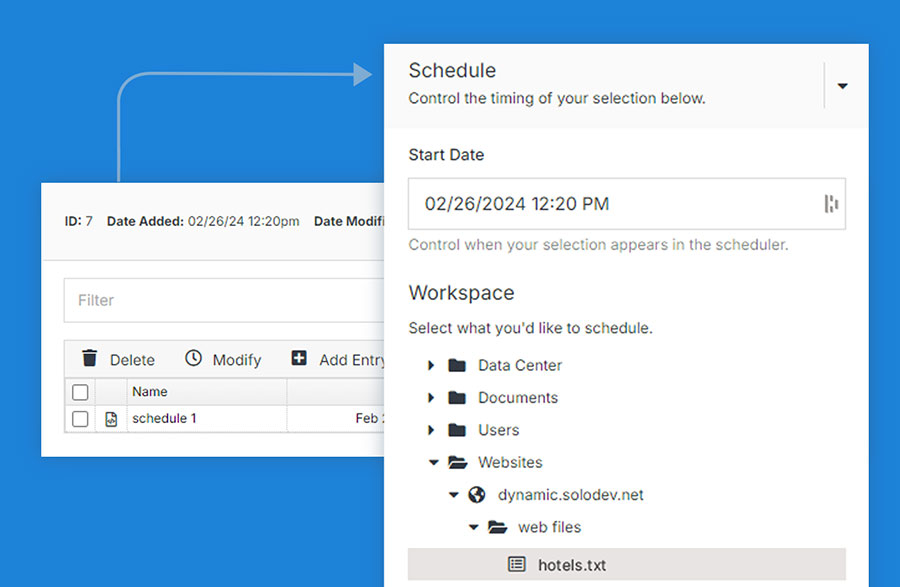
Task: Open the Schedule panel dropdown caret
Action: [842, 86]
